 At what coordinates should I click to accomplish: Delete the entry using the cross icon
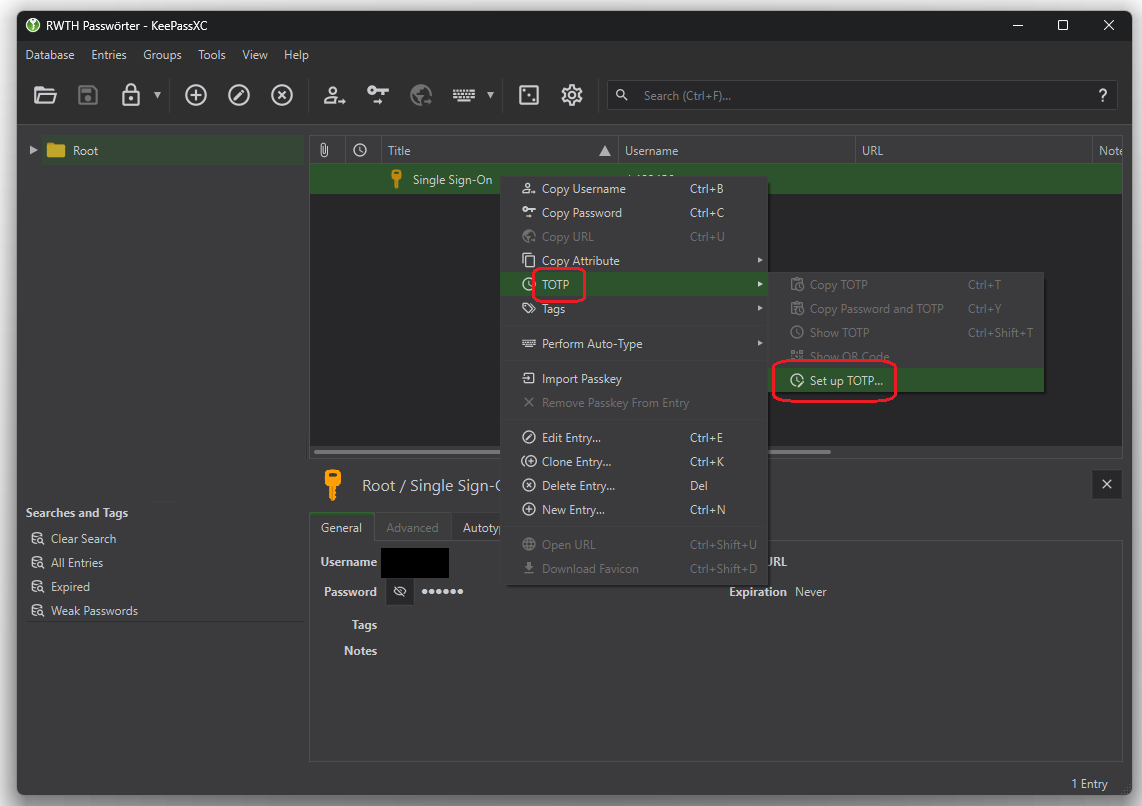[x=282, y=95]
